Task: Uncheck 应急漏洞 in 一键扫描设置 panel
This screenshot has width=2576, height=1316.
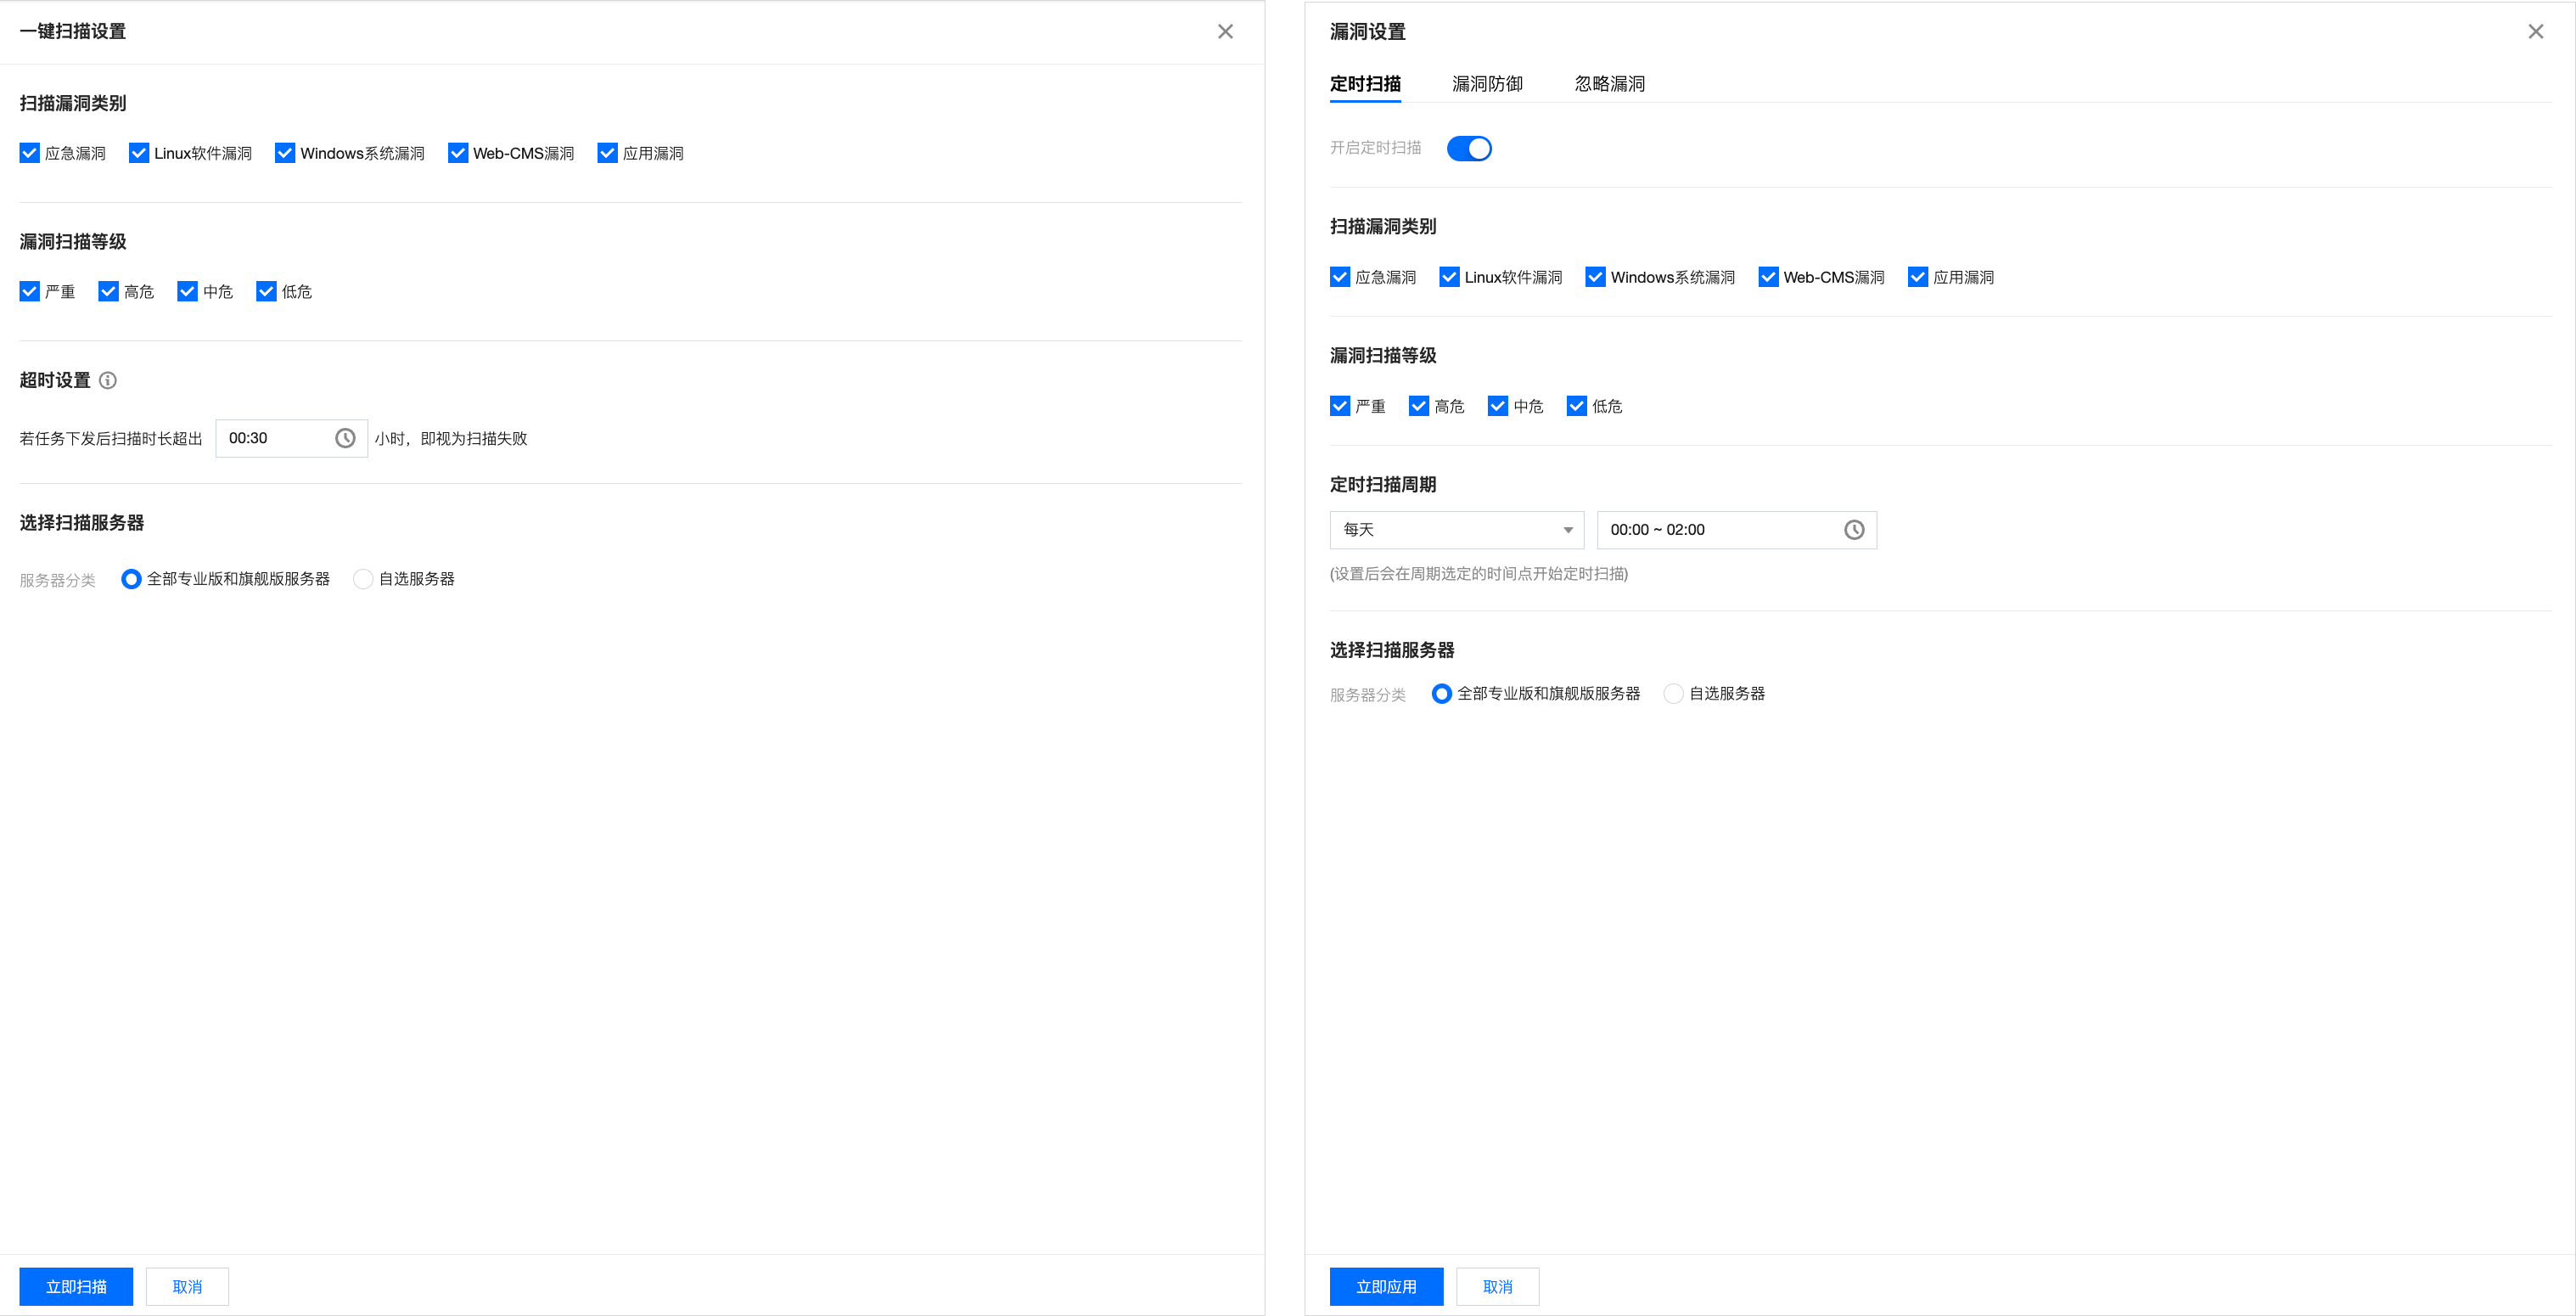Action: click(x=30, y=153)
